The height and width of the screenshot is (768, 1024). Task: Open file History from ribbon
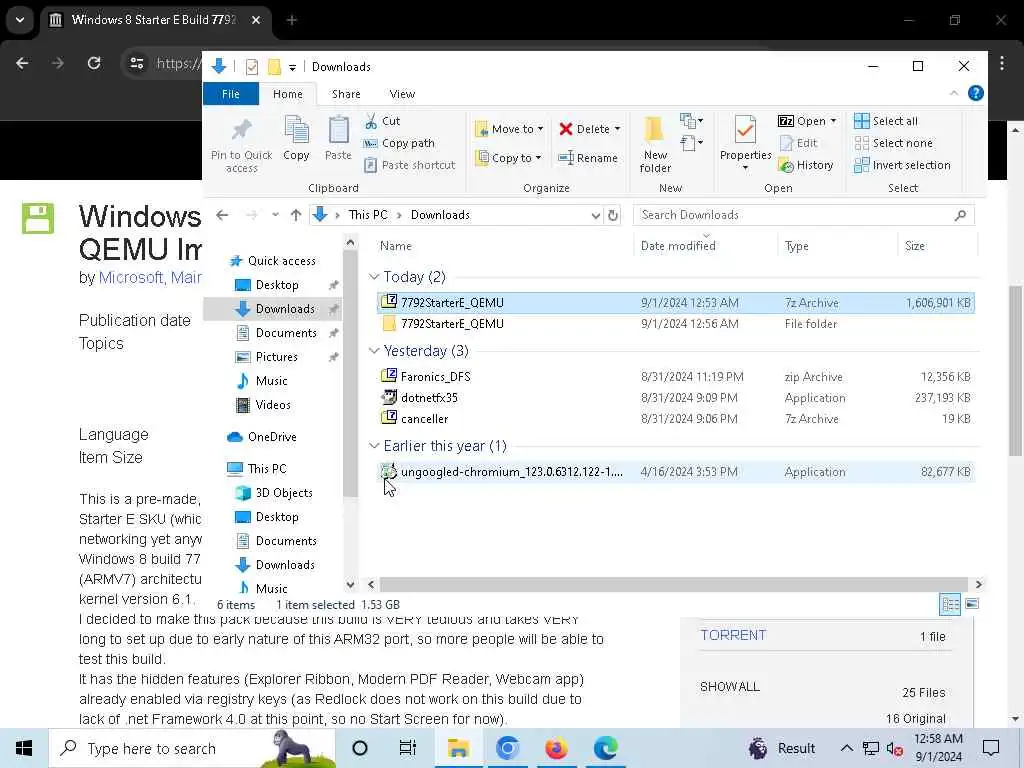coord(806,165)
